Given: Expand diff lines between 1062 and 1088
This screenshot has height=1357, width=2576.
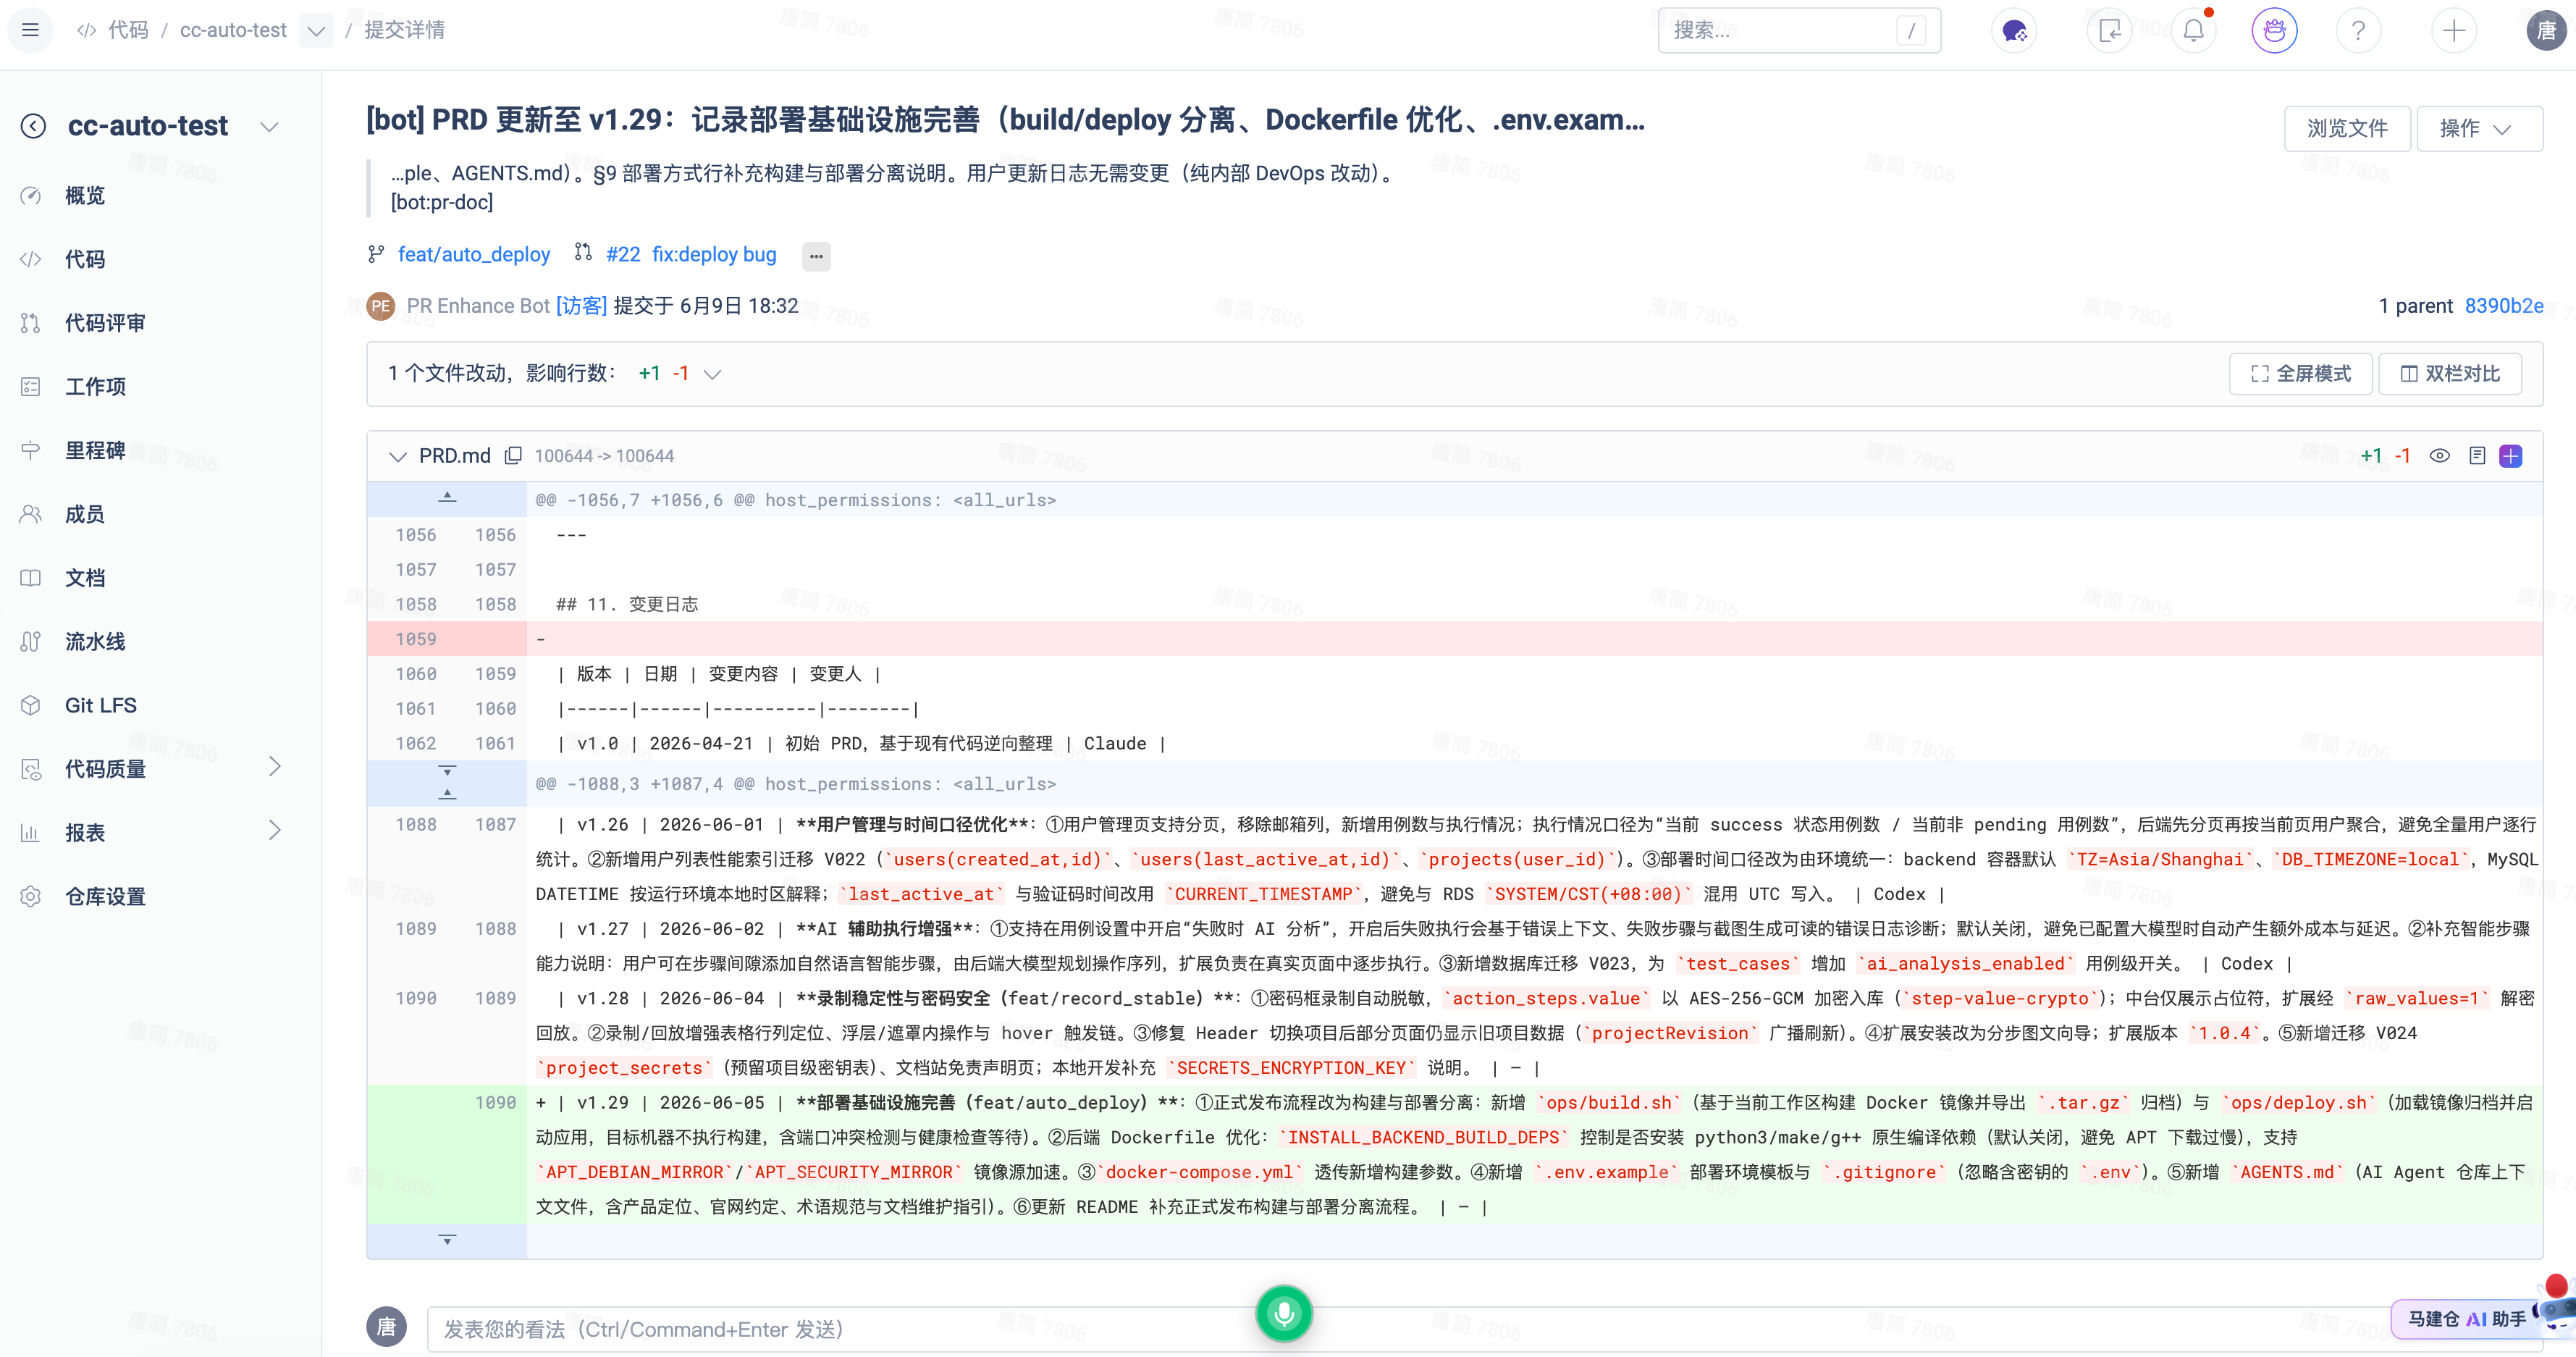Looking at the screenshot, I should pyautogui.click(x=447, y=783).
